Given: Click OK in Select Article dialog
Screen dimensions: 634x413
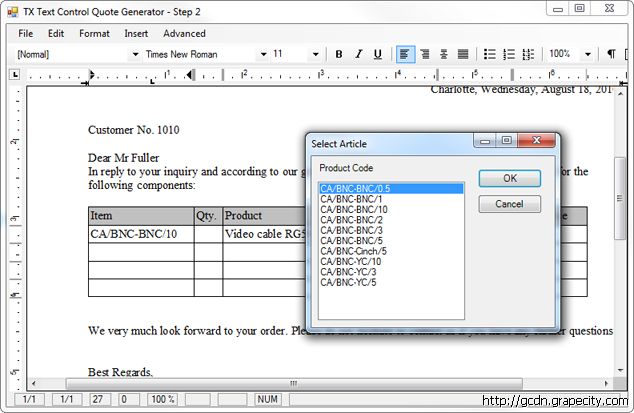Looking at the screenshot, I should pos(509,178).
